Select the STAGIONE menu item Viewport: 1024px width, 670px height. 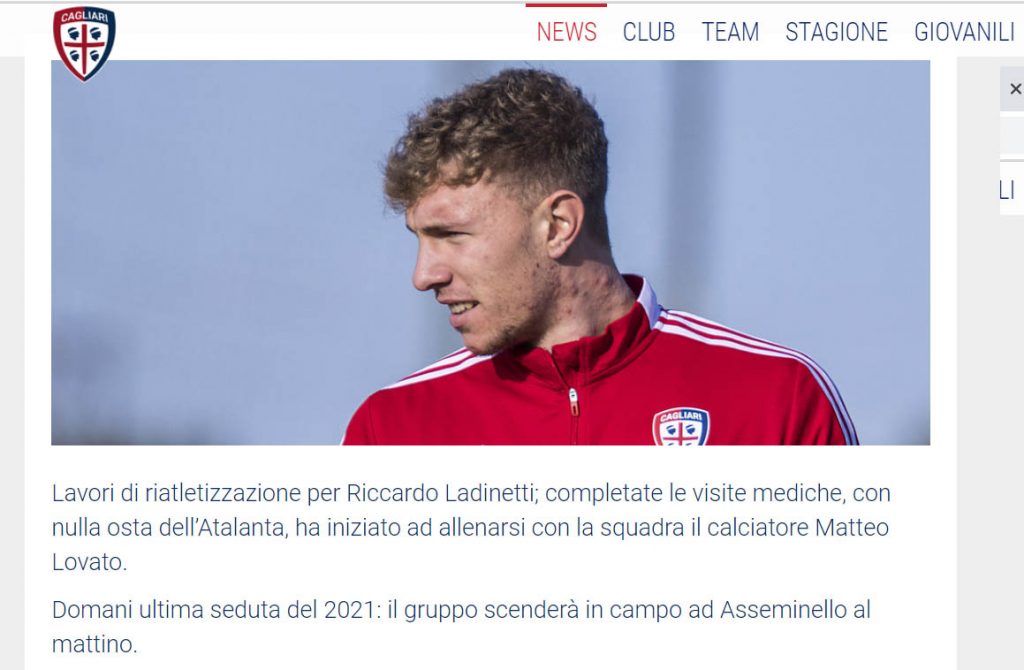tap(837, 32)
